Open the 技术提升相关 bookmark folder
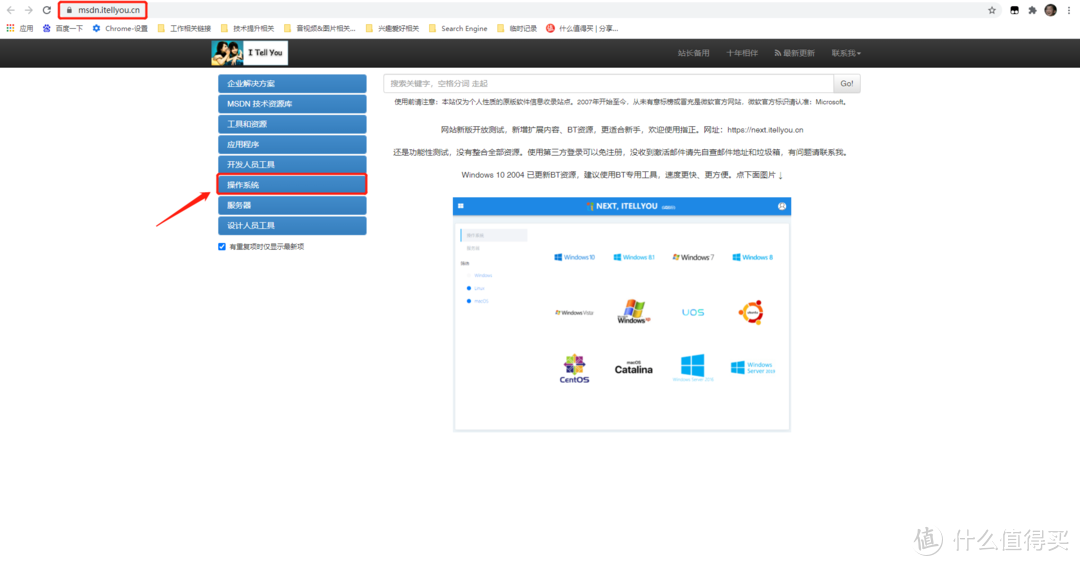1080x566 pixels. [x=247, y=28]
